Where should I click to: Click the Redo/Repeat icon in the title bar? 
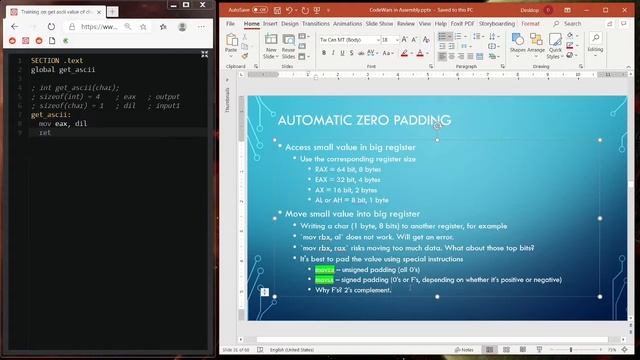305,10
